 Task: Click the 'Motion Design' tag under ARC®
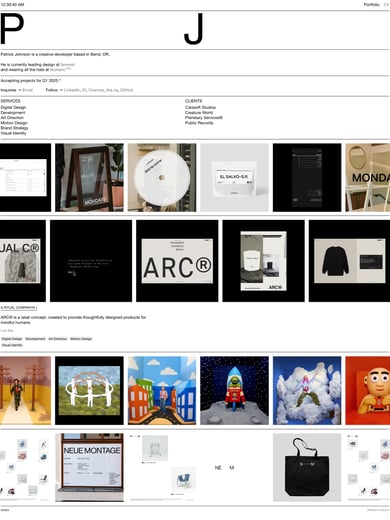pyautogui.click(x=81, y=339)
